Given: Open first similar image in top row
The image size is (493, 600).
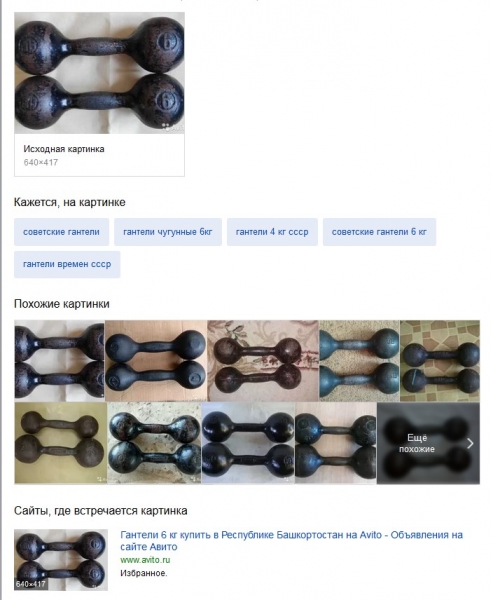Looking at the screenshot, I should [59, 360].
